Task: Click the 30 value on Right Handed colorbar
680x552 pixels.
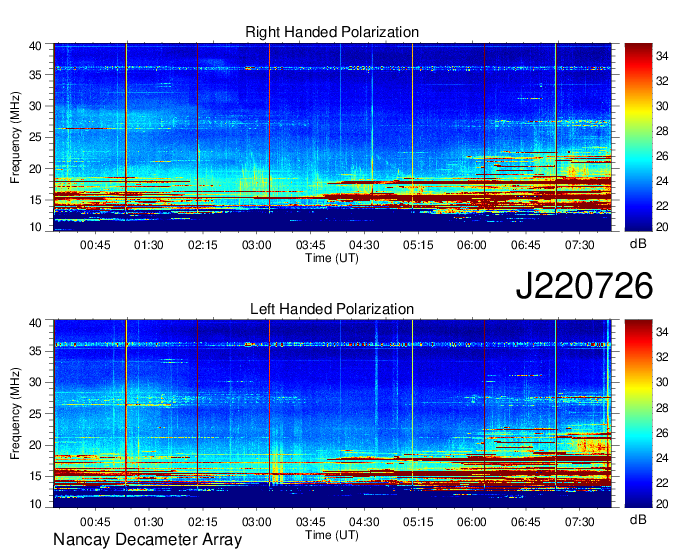Action: (x=662, y=106)
